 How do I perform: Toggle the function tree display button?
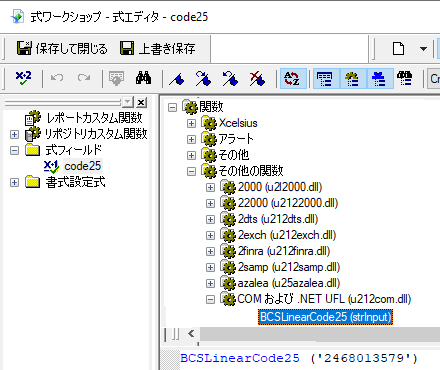(x=353, y=79)
